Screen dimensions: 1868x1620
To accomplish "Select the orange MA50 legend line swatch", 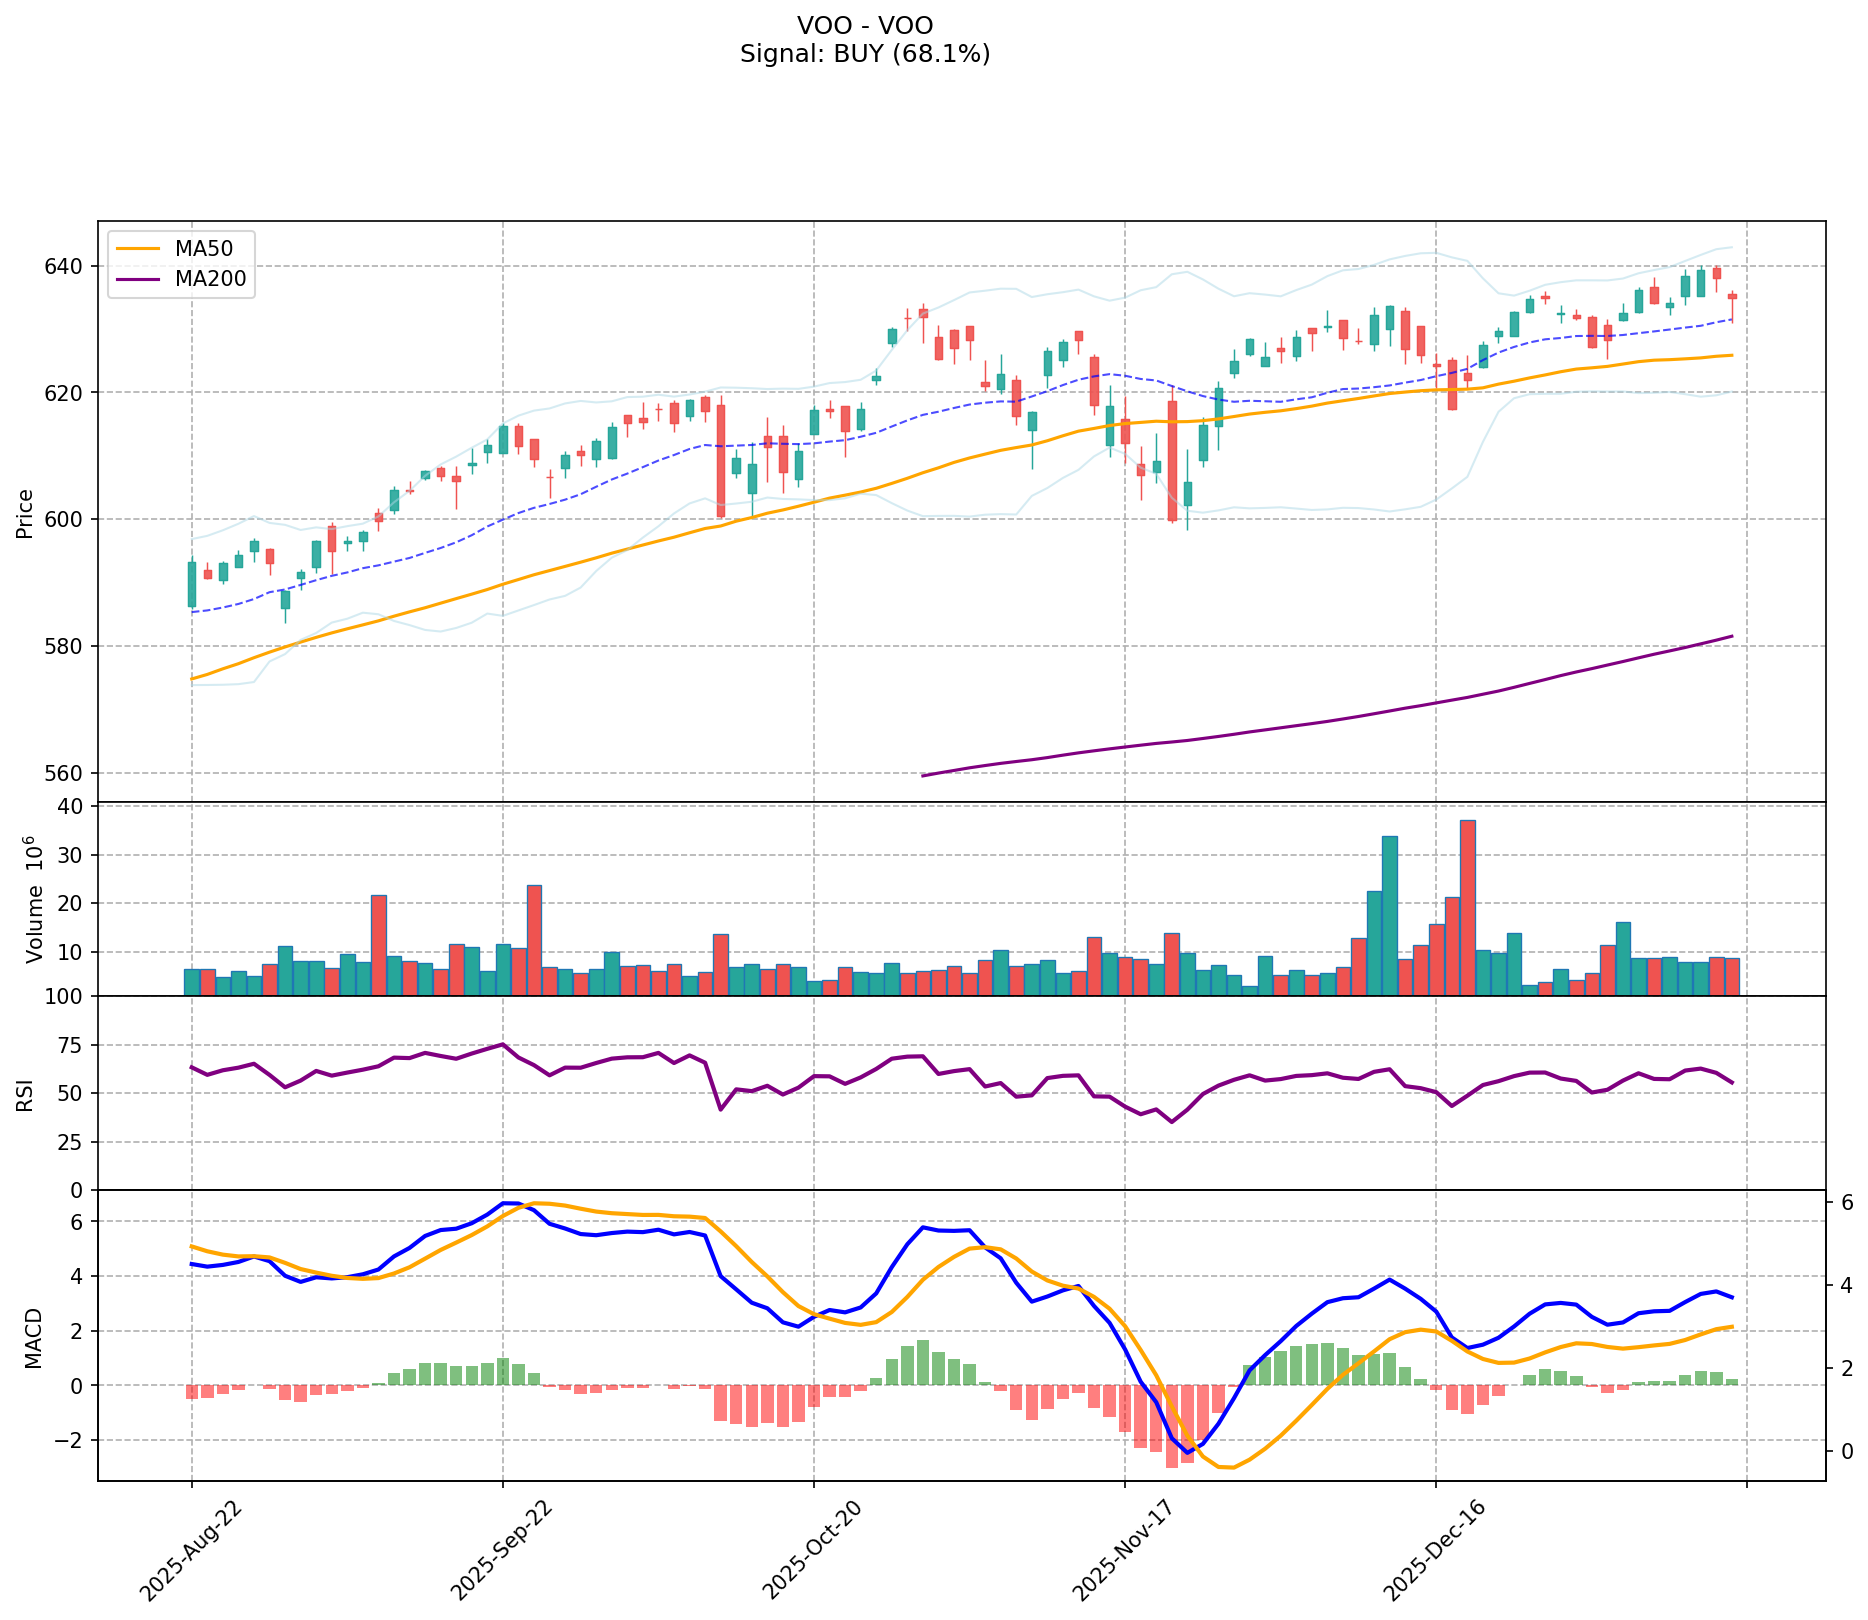I will (x=138, y=248).
